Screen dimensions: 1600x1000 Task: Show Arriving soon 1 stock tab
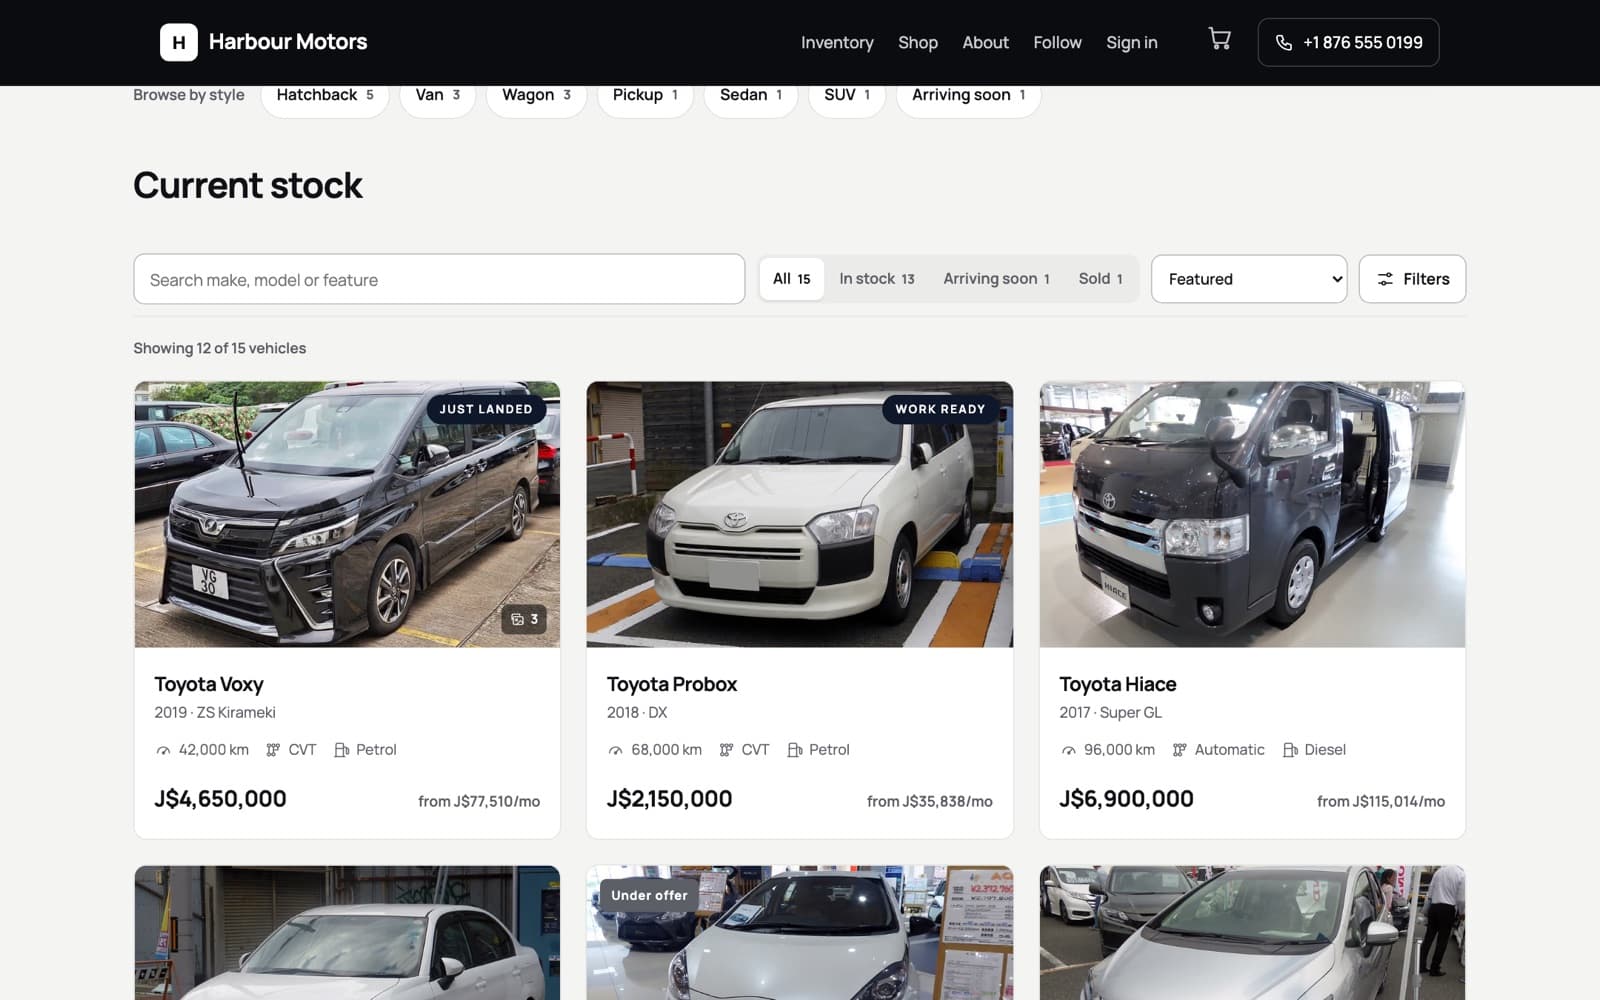pos(996,279)
